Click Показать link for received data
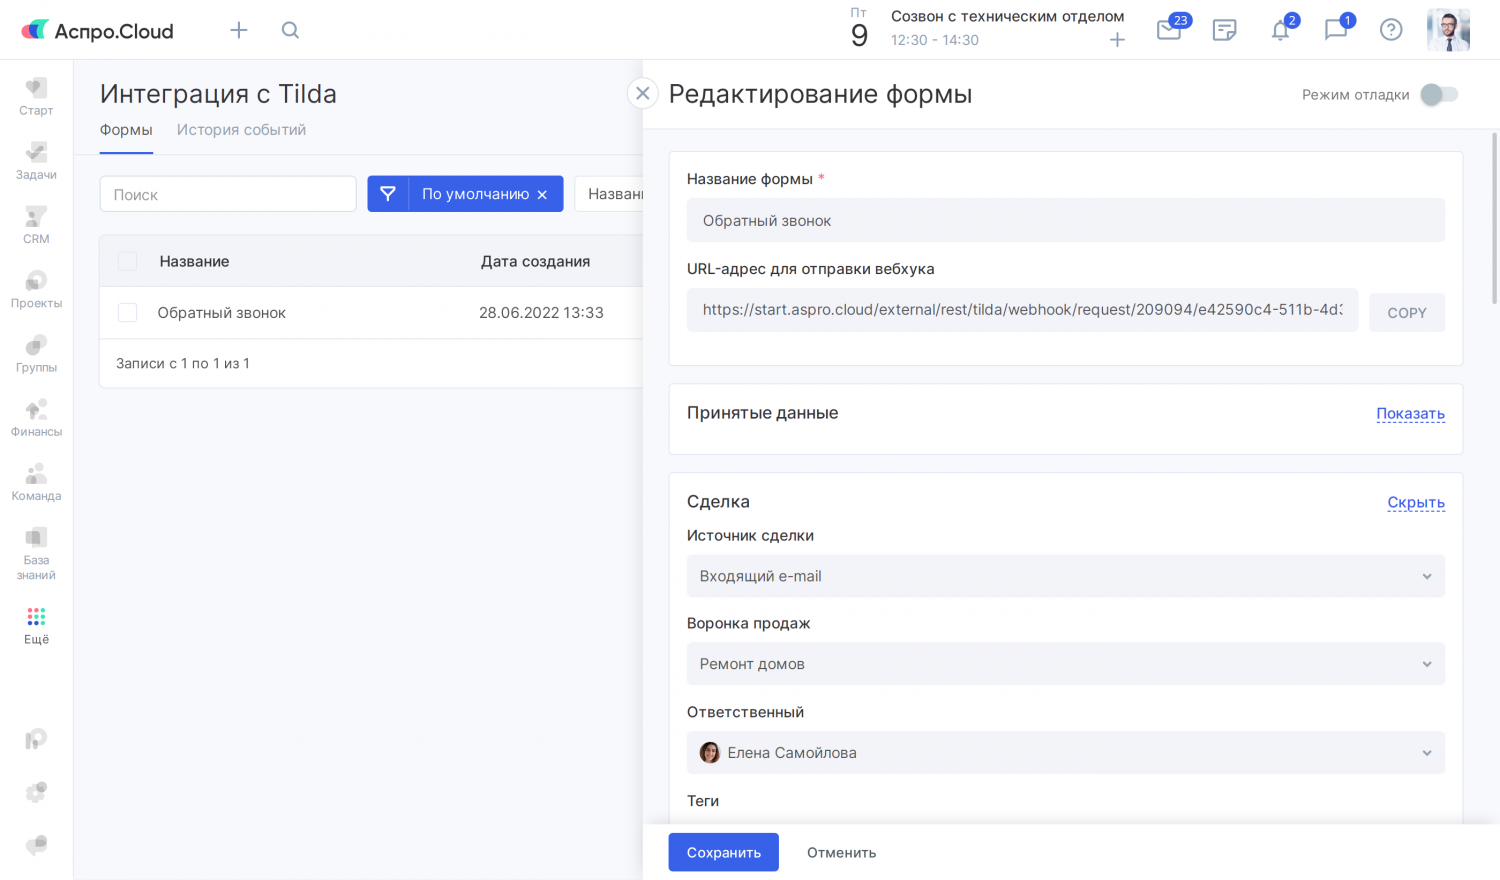The width and height of the screenshot is (1500, 880). coord(1410,413)
